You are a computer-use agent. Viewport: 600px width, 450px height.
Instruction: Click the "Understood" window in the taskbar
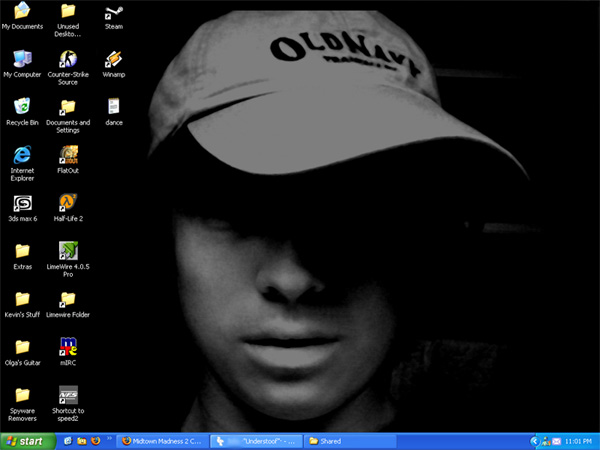pyautogui.click(x=255, y=440)
